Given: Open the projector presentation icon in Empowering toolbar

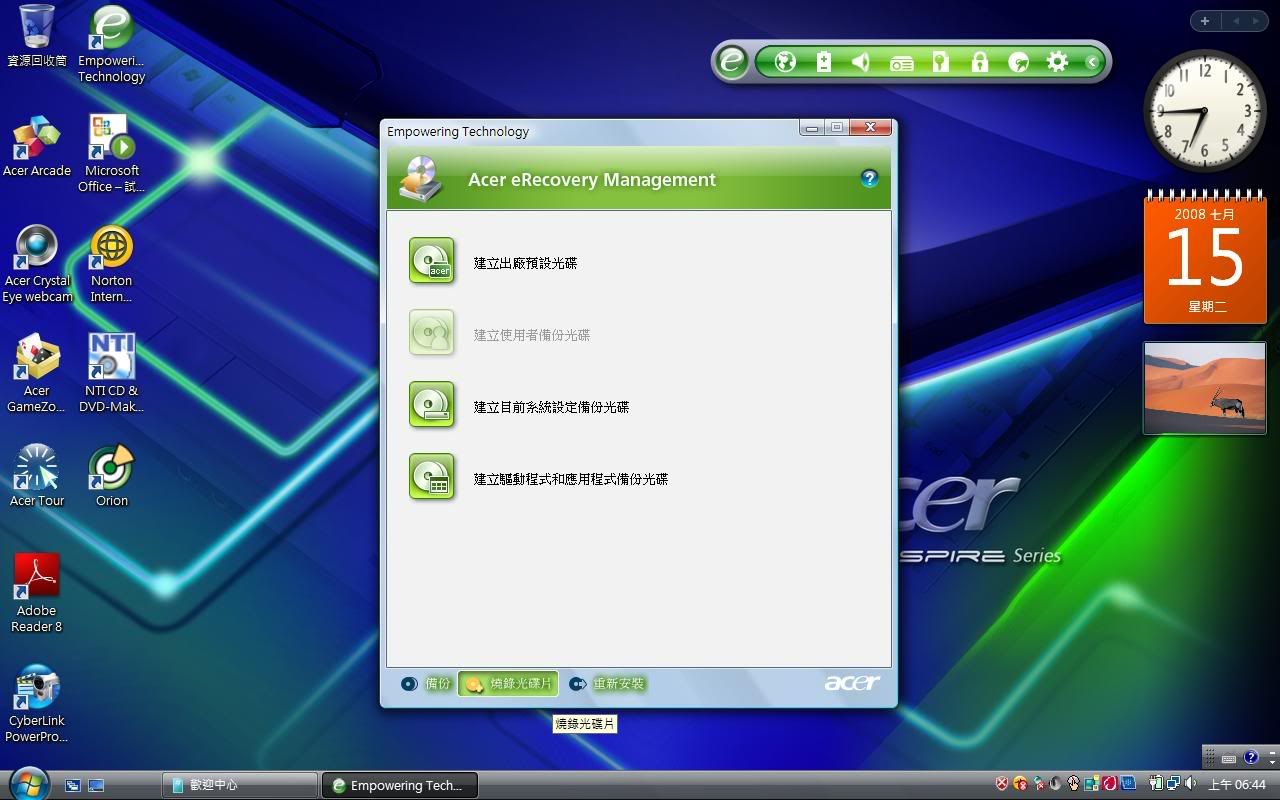Looking at the screenshot, I should 902,63.
